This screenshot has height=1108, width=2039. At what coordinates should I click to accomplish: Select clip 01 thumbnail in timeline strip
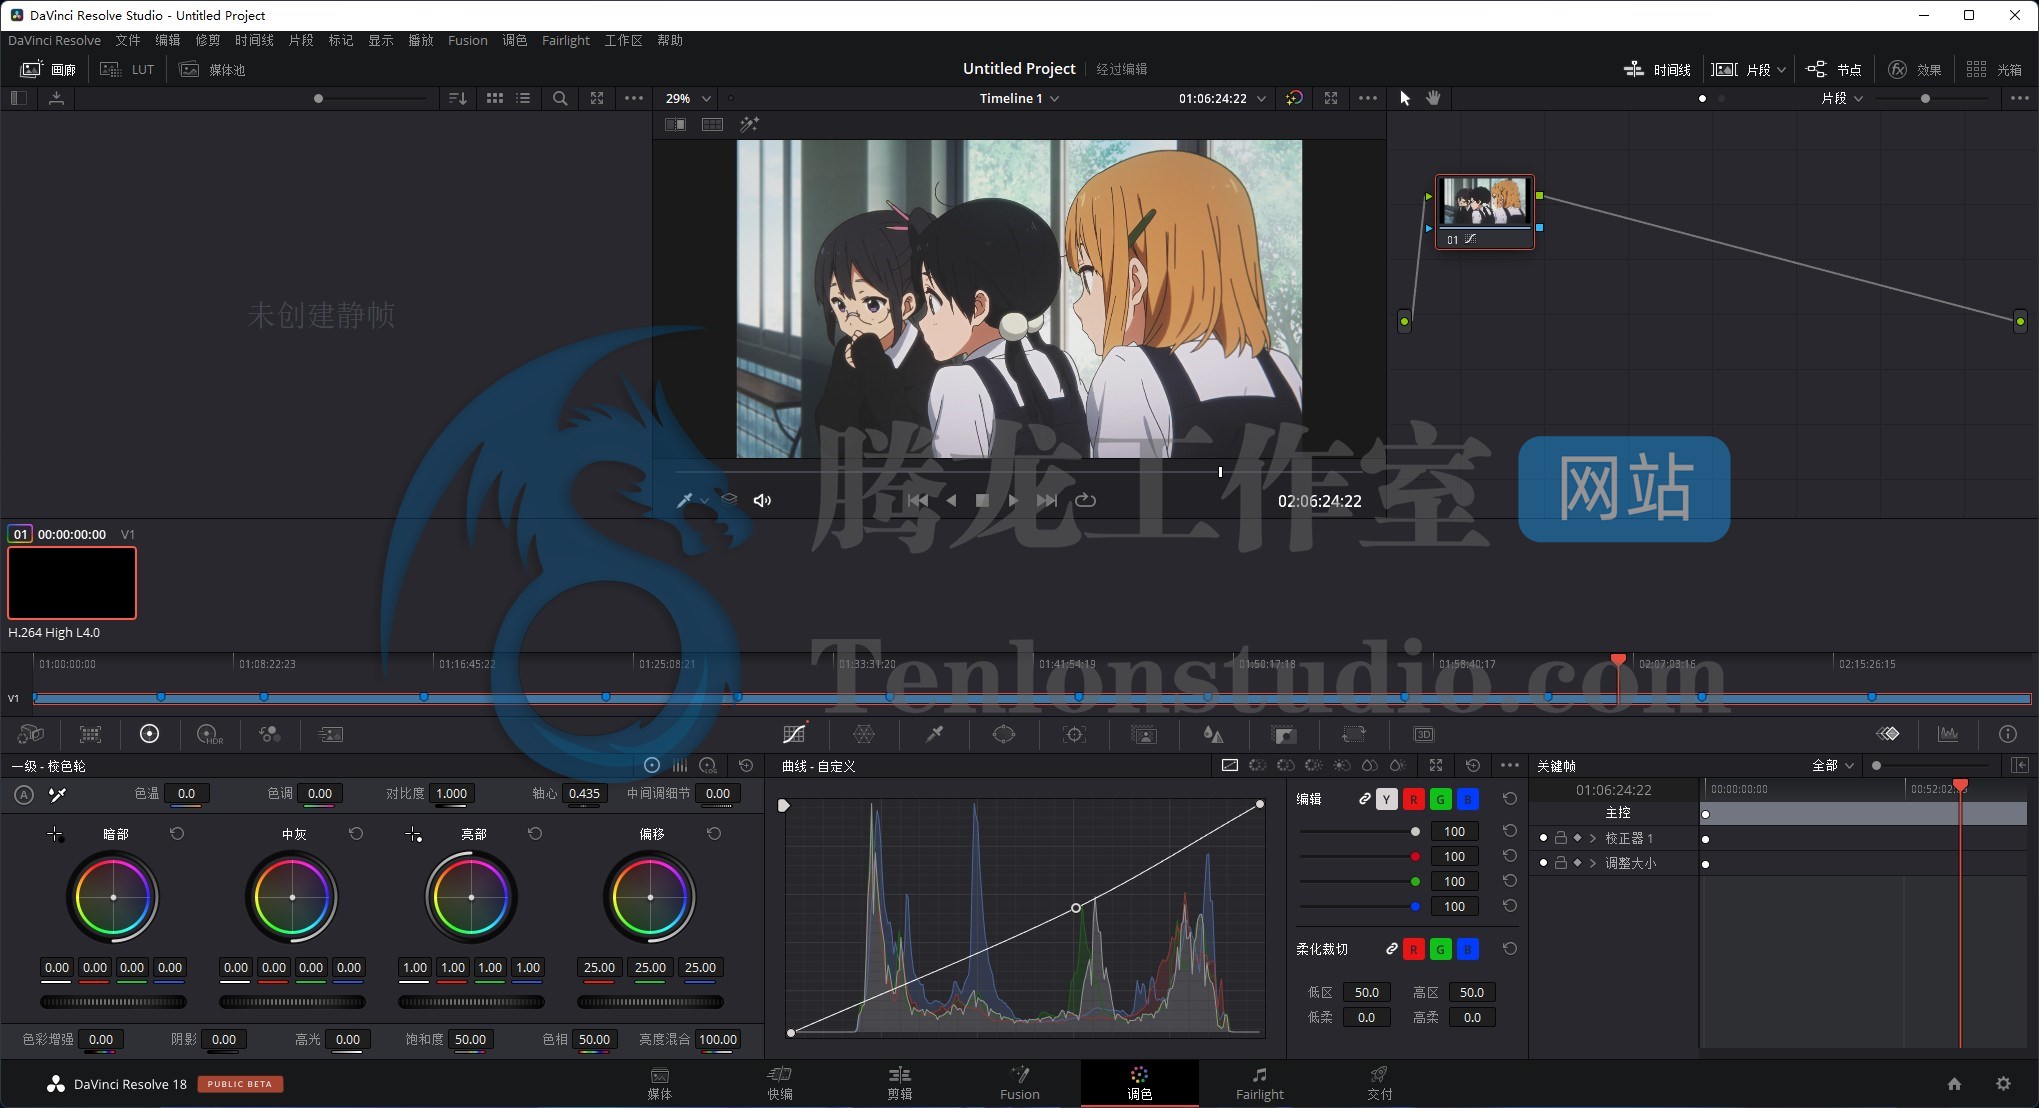(x=72, y=583)
